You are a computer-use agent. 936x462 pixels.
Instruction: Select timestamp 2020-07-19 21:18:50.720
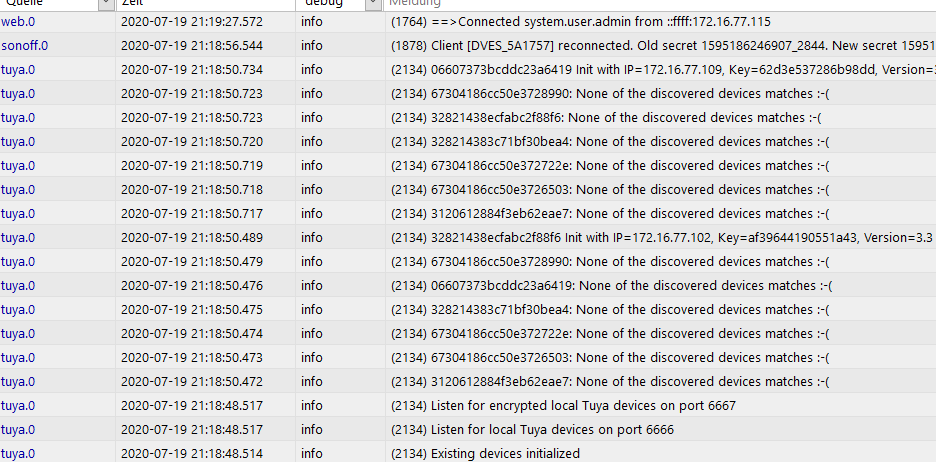[x=192, y=141]
